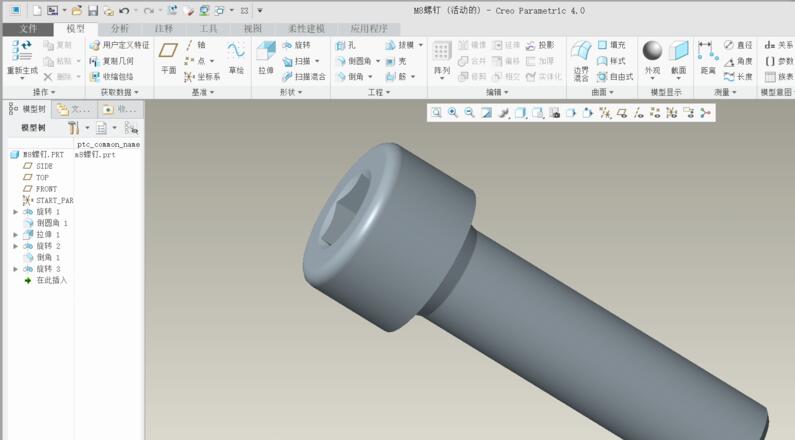795x440 pixels.
Task: Select the 填充 (Fill) surface tool
Action: (611, 45)
